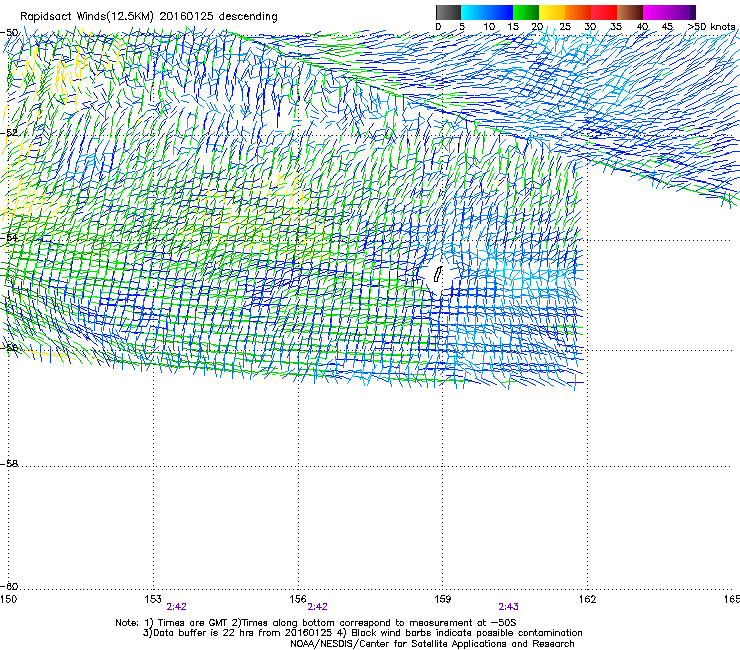Click the '45' legend tick label
Screen dimensions: 740x650
pos(667,27)
